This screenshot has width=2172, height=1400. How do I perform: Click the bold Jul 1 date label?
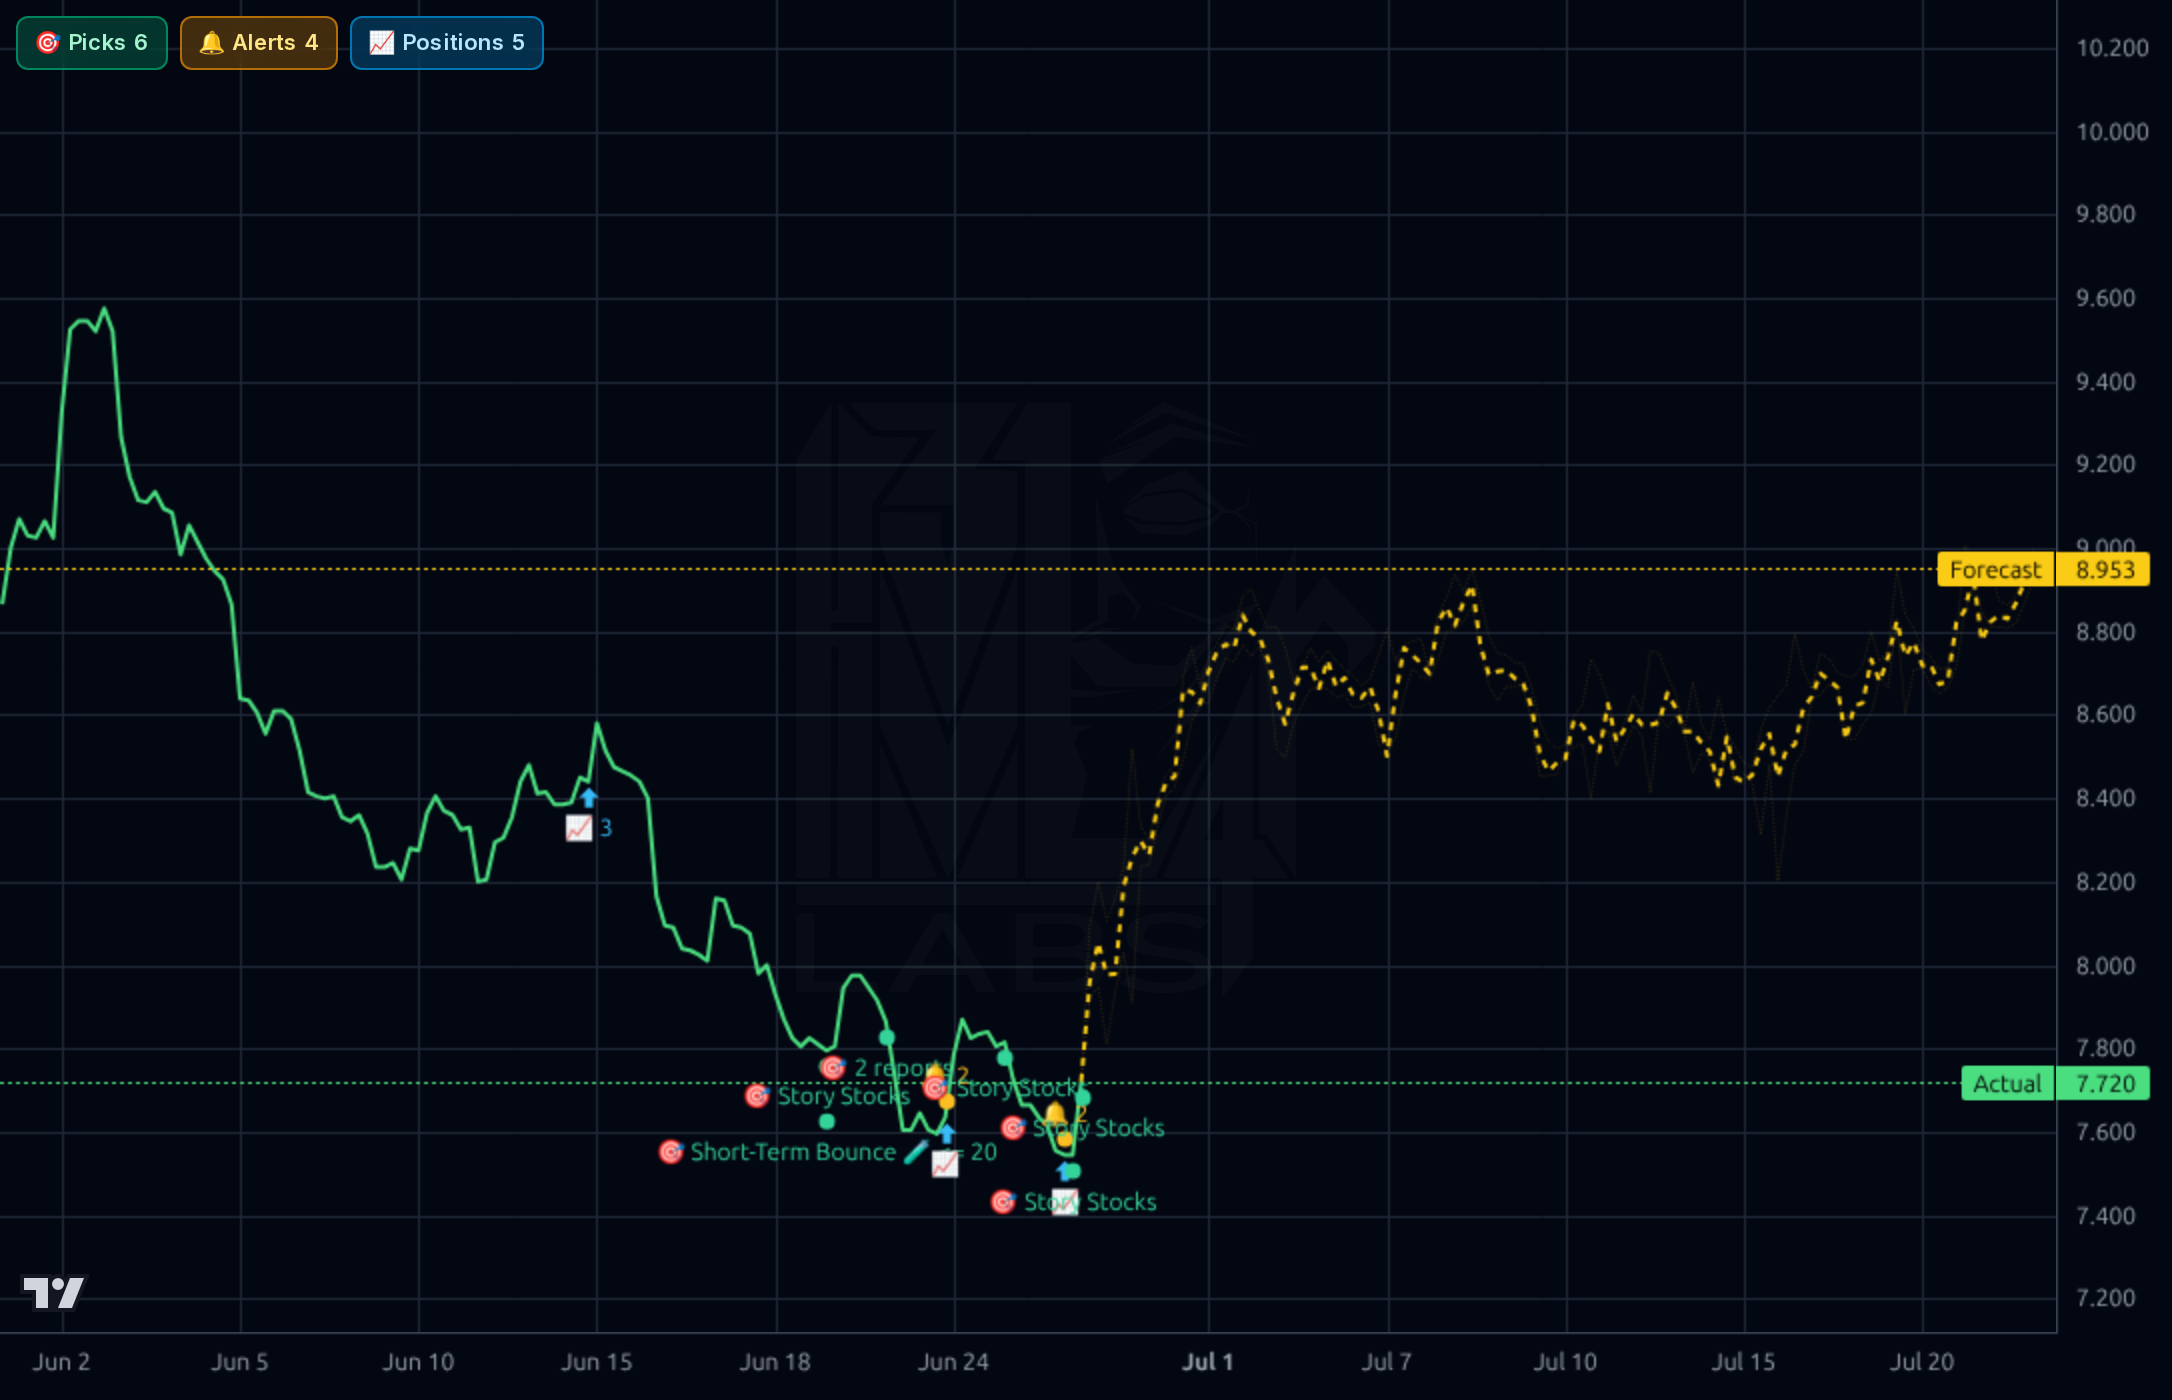click(1208, 1362)
